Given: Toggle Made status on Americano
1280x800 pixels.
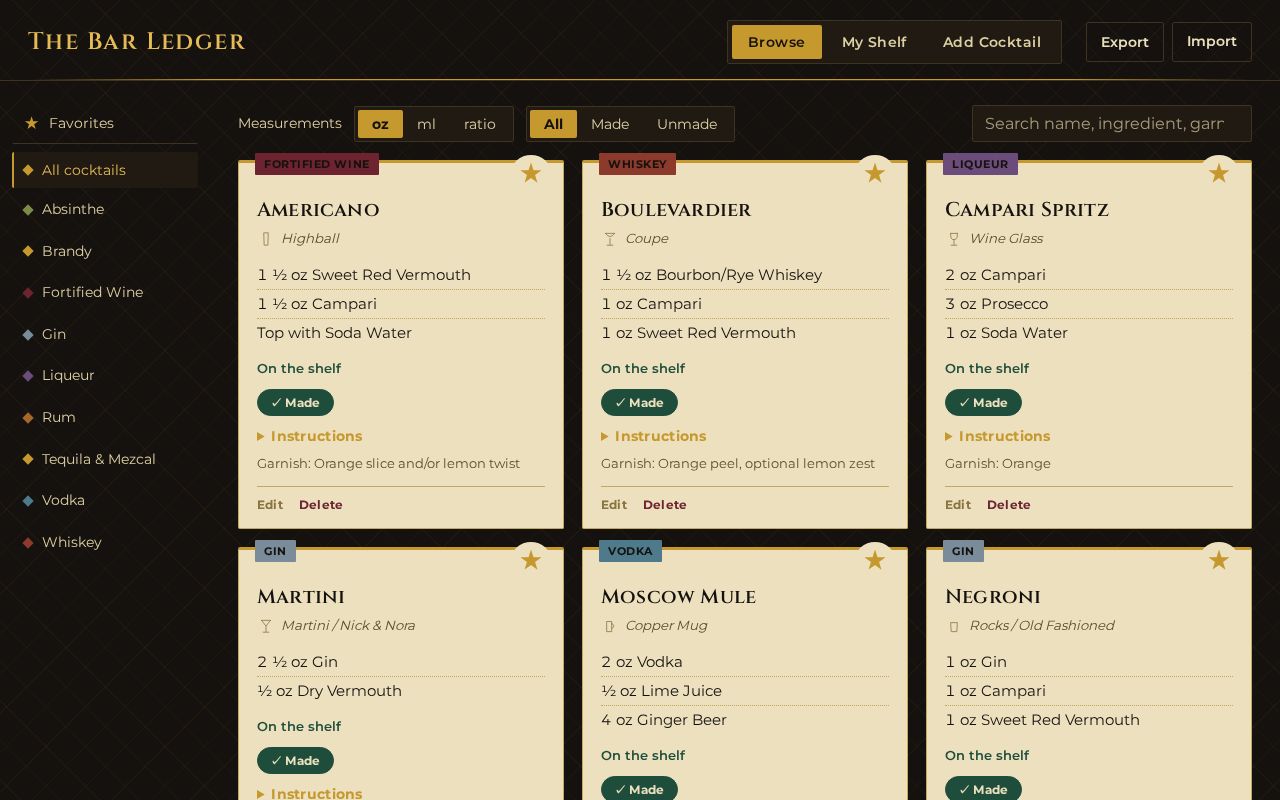Looking at the screenshot, I should click(x=295, y=403).
